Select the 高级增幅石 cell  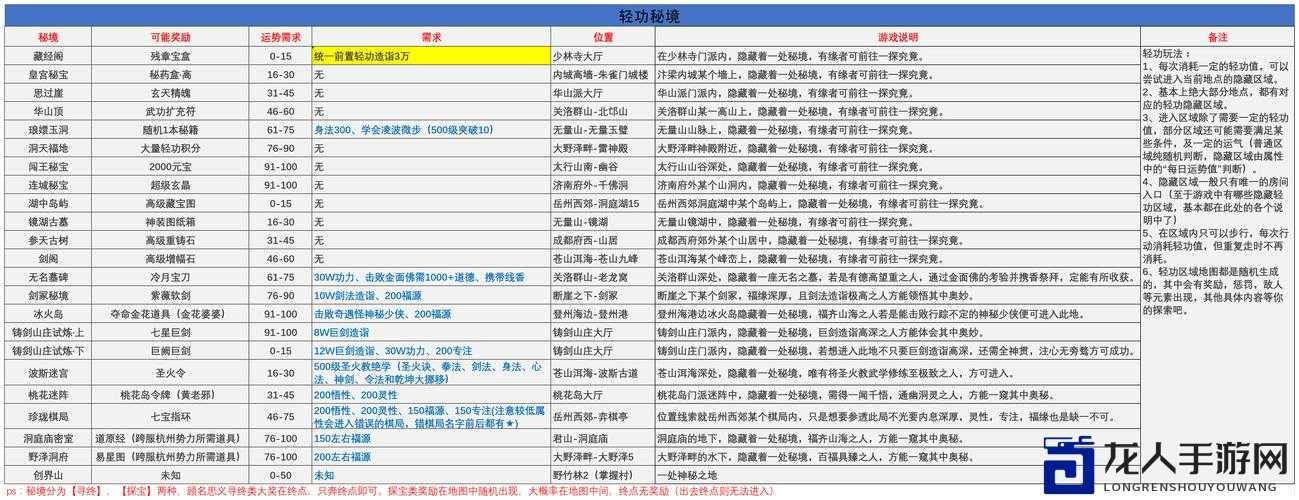pos(171,258)
